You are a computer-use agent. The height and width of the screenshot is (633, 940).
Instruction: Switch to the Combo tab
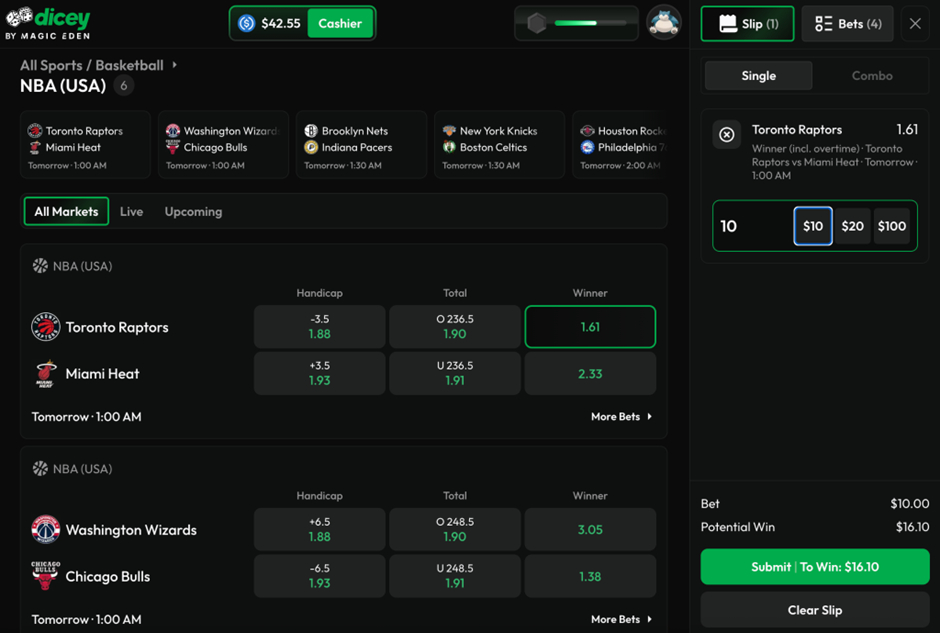[x=872, y=75]
